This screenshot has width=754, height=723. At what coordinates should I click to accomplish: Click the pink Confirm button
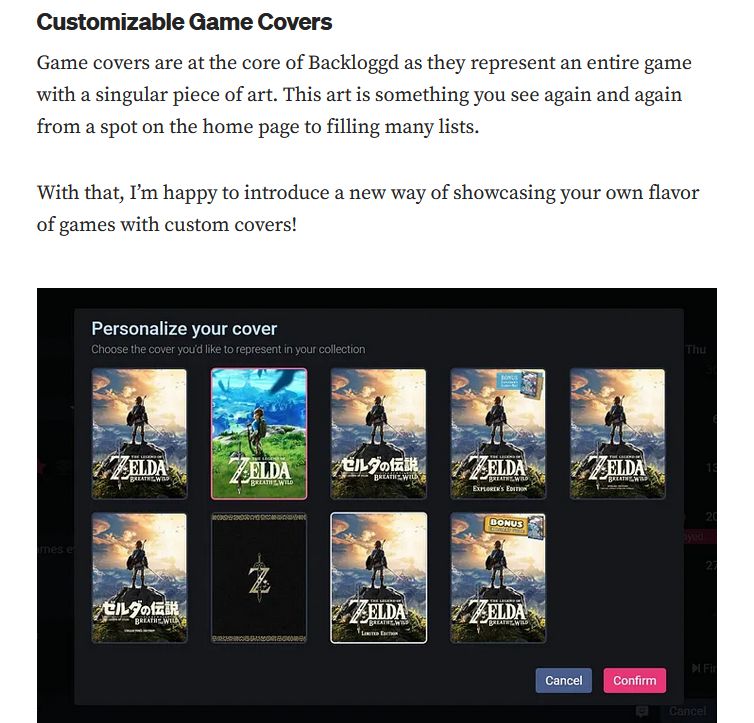point(635,680)
